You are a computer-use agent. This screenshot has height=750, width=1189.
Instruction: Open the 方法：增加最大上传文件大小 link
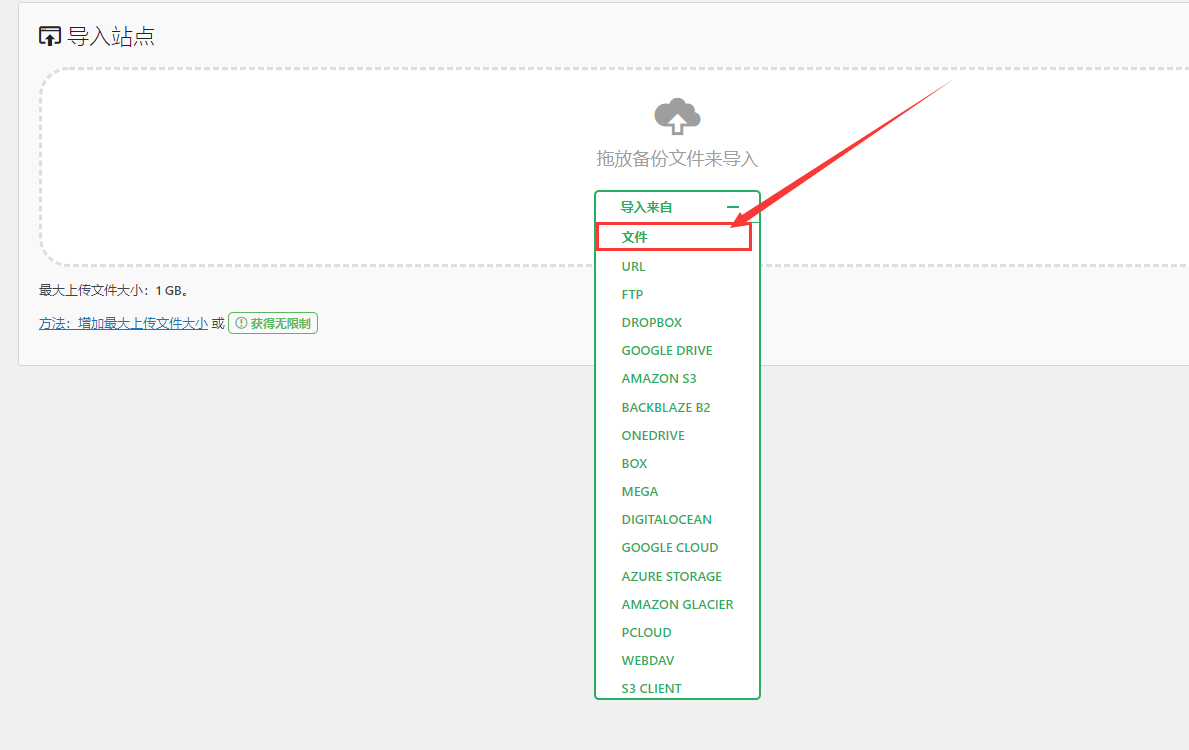click(x=124, y=323)
